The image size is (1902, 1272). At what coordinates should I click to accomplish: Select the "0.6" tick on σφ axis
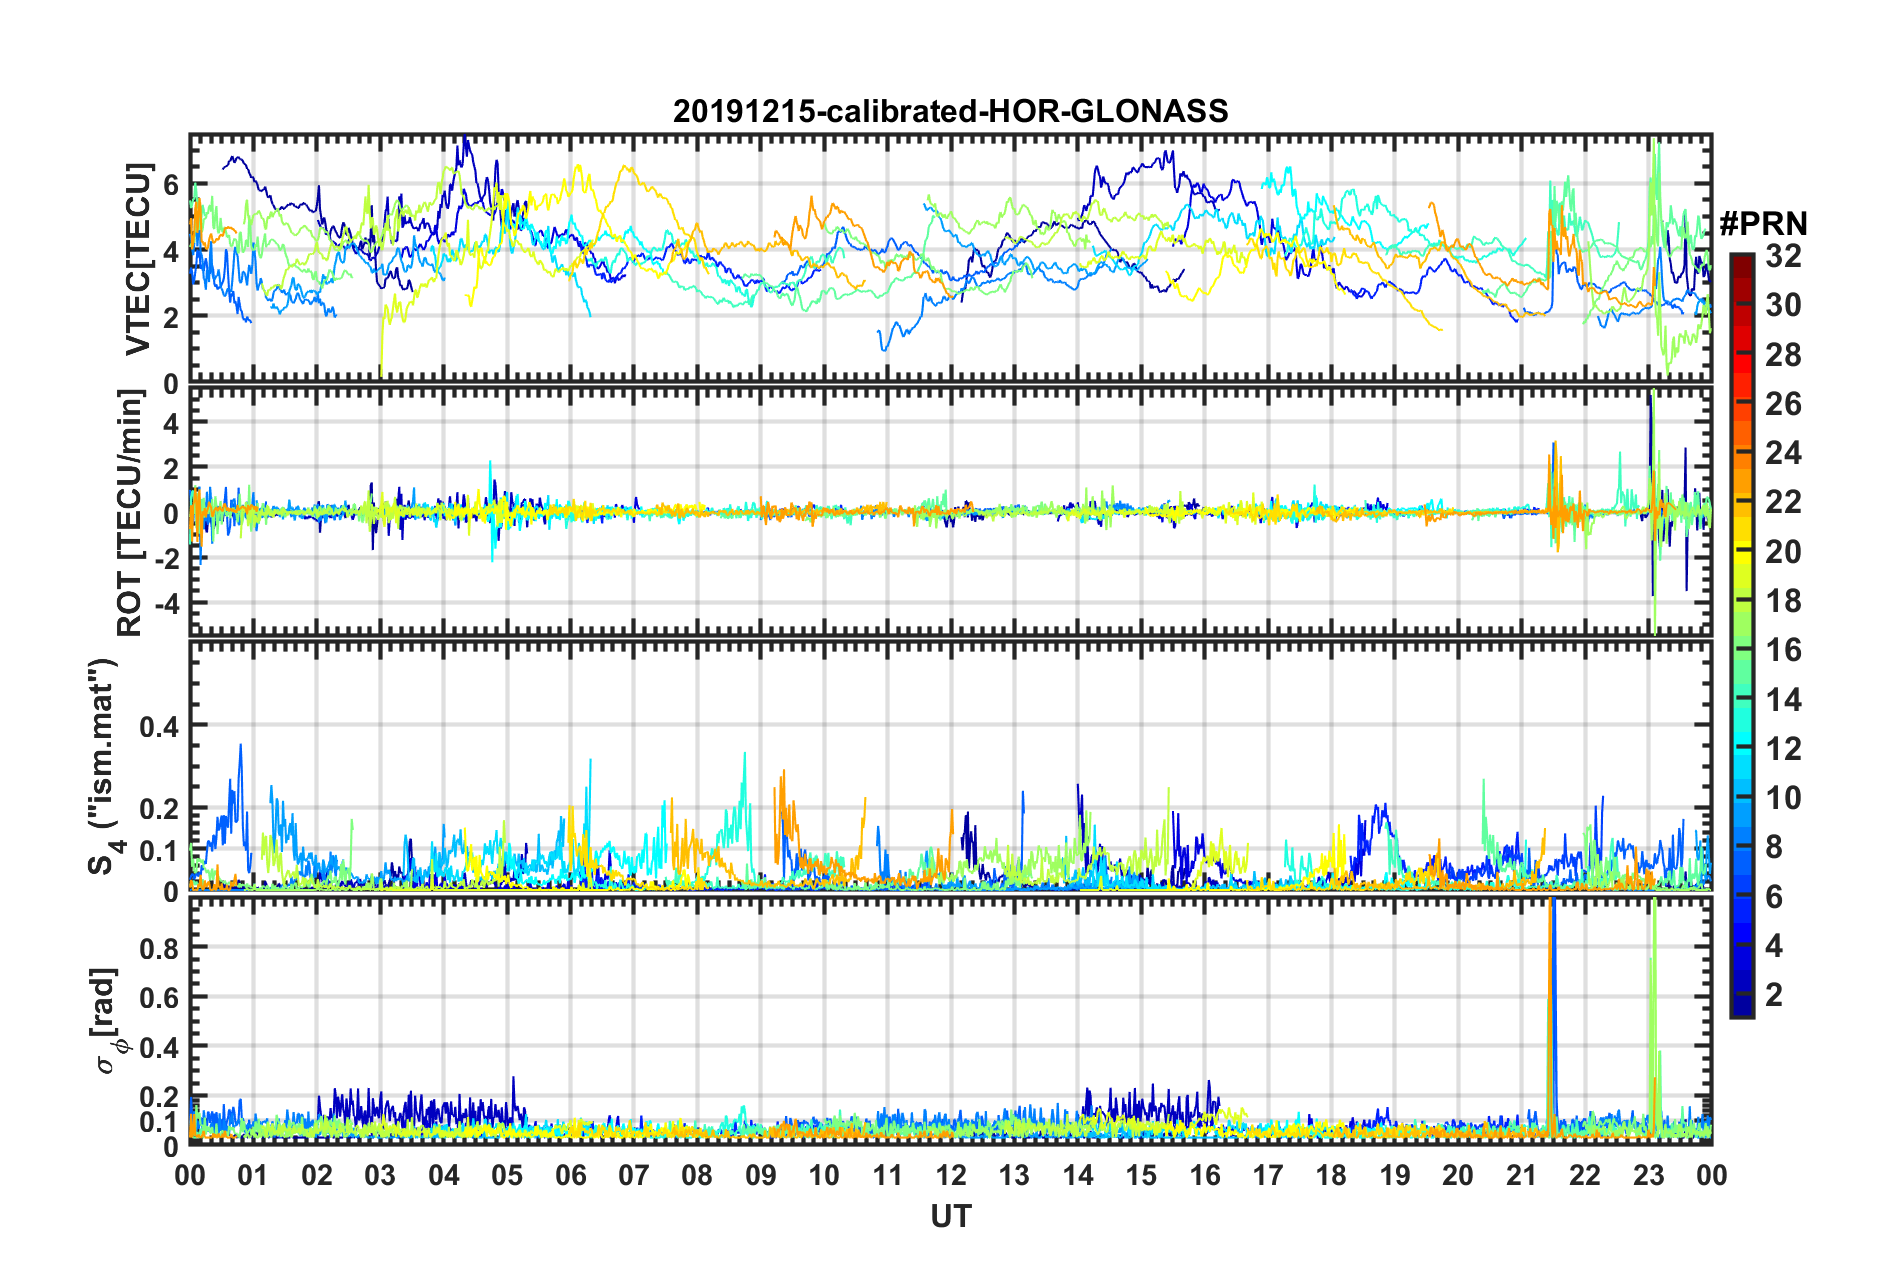tap(160, 997)
